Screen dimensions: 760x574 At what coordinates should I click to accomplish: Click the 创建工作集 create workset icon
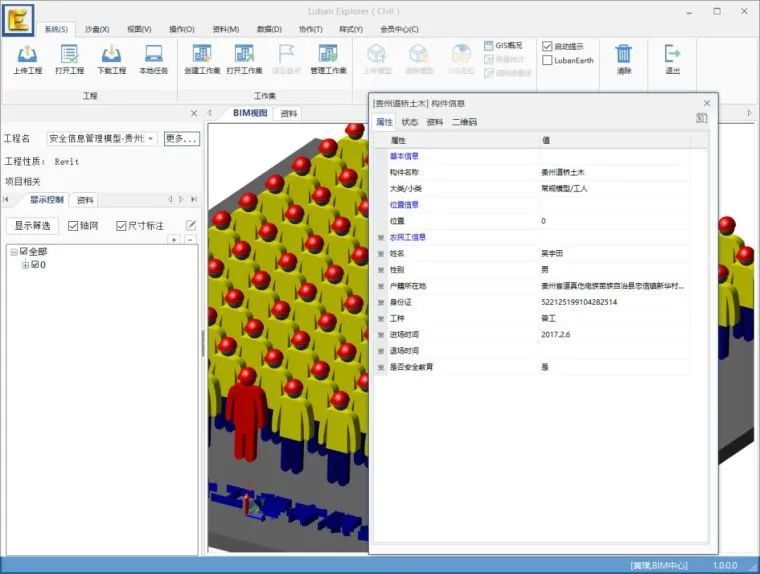[202, 54]
